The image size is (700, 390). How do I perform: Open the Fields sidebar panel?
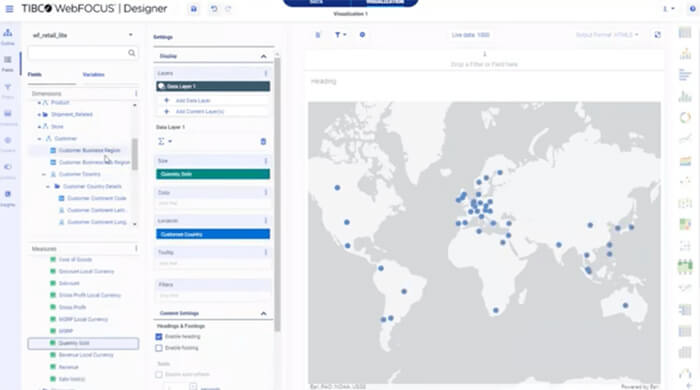pyautogui.click(x=8, y=63)
